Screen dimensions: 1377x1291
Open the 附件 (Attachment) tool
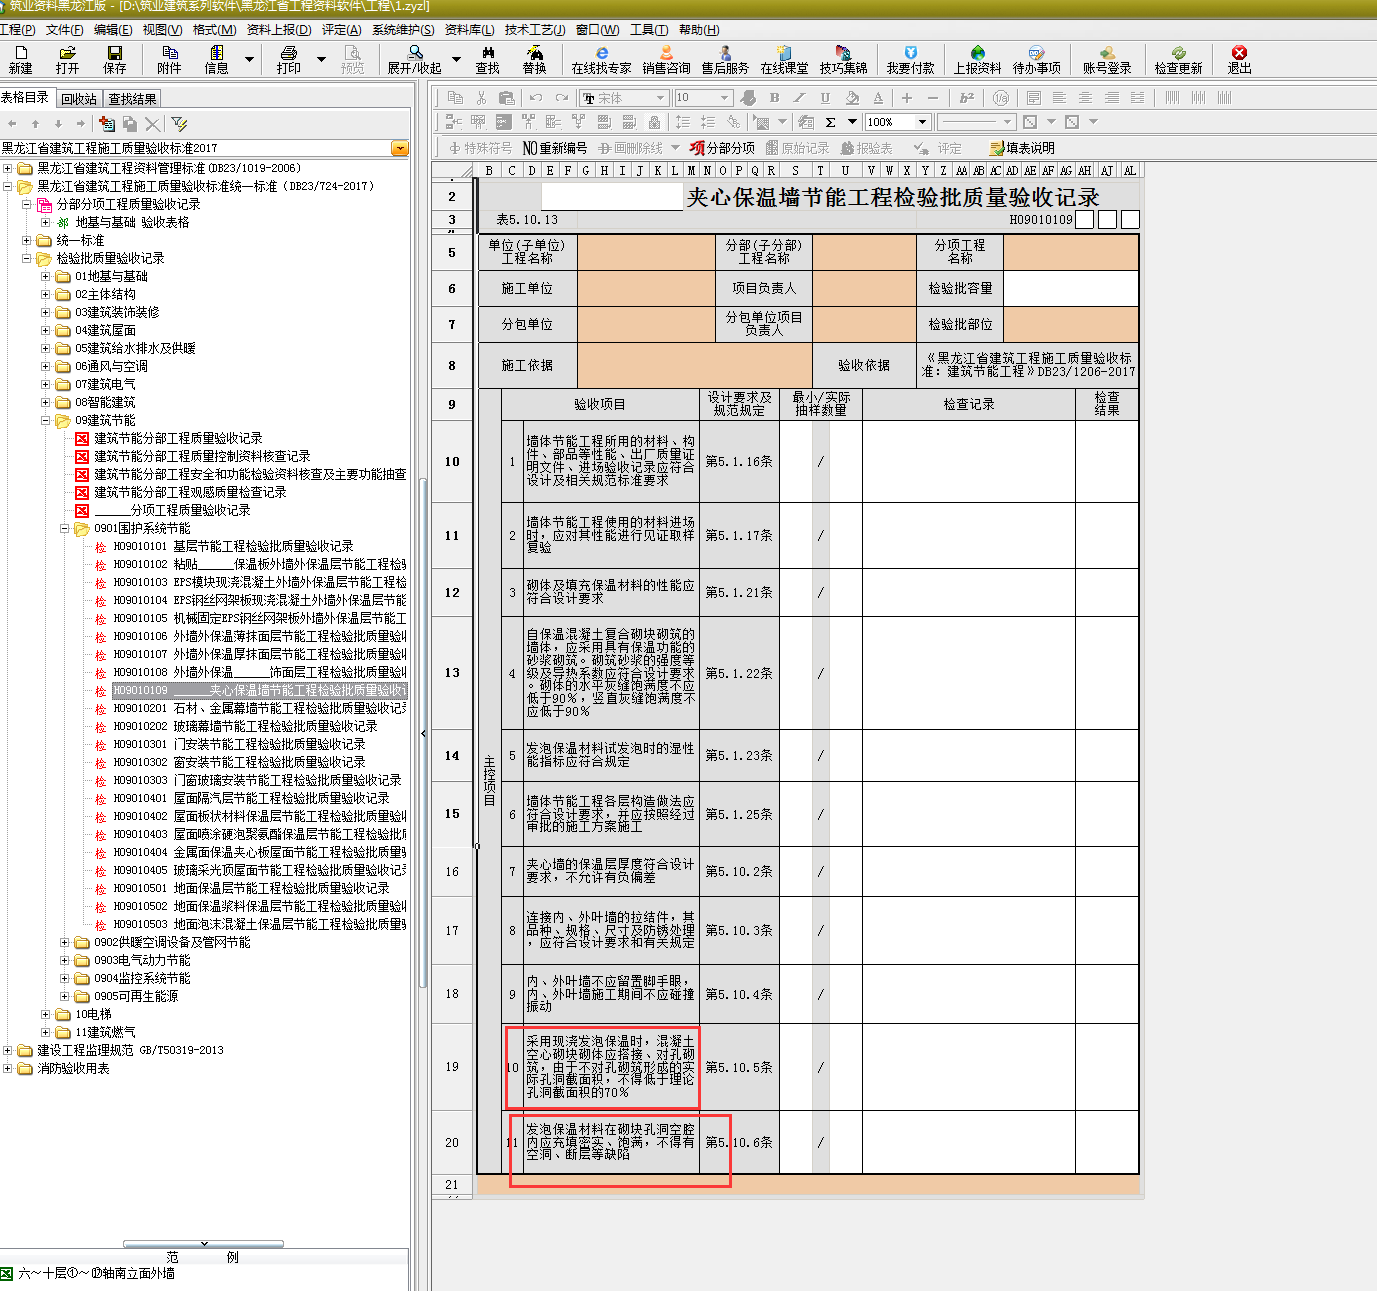click(x=169, y=60)
